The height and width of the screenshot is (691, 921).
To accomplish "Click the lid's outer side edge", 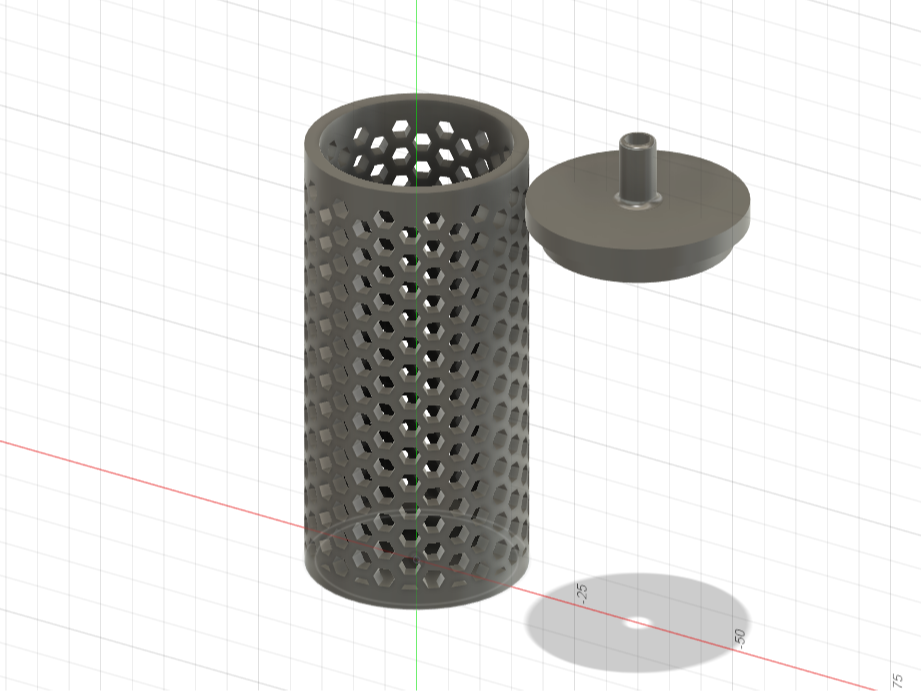I will coord(637,249).
